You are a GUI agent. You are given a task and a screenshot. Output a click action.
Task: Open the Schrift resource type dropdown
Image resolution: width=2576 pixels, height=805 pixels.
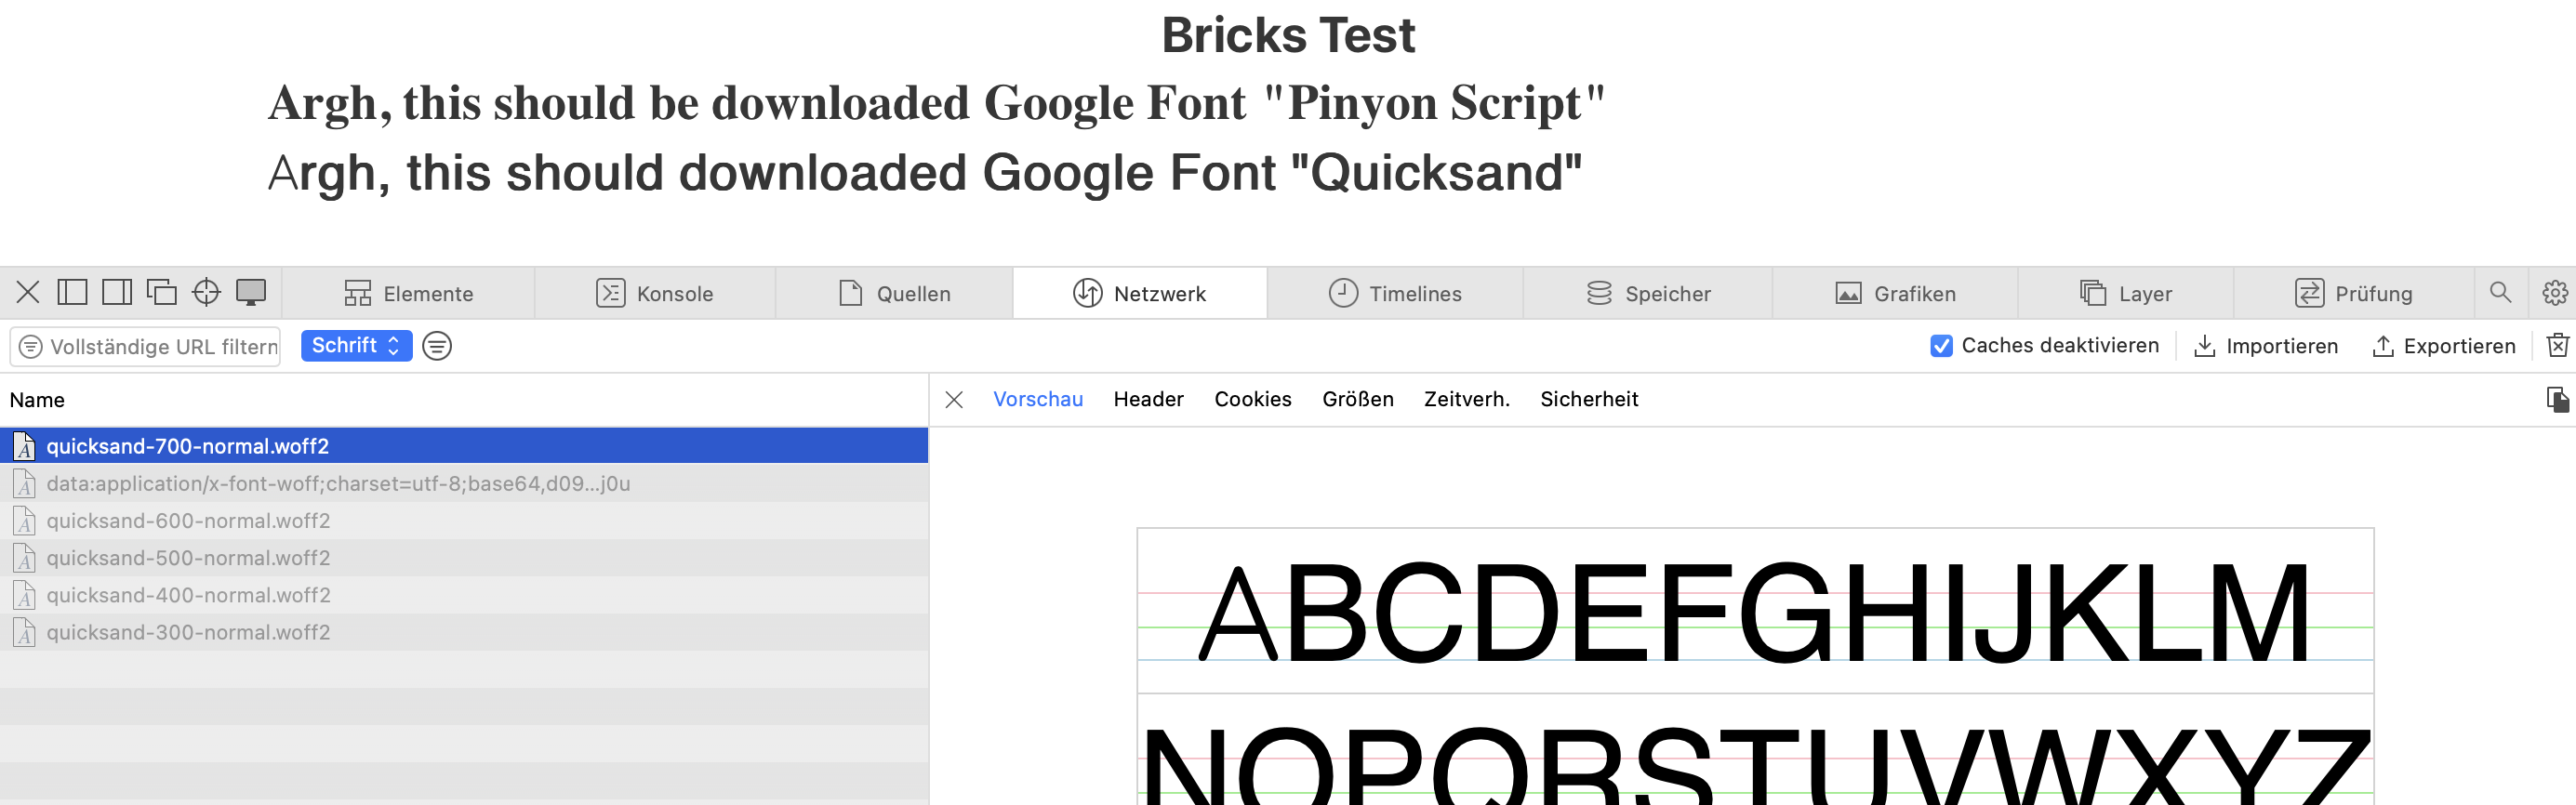tap(356, 346)
